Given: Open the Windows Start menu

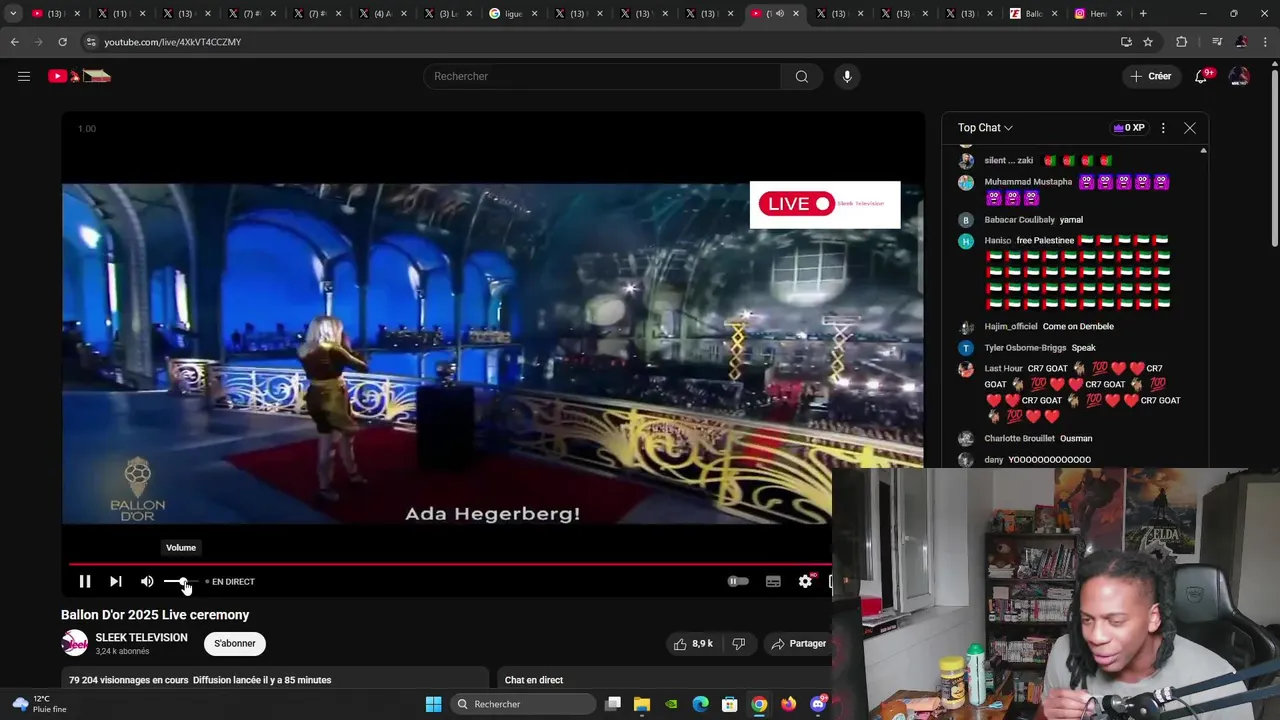Looking at the screenshot, I should click(433, 704).
